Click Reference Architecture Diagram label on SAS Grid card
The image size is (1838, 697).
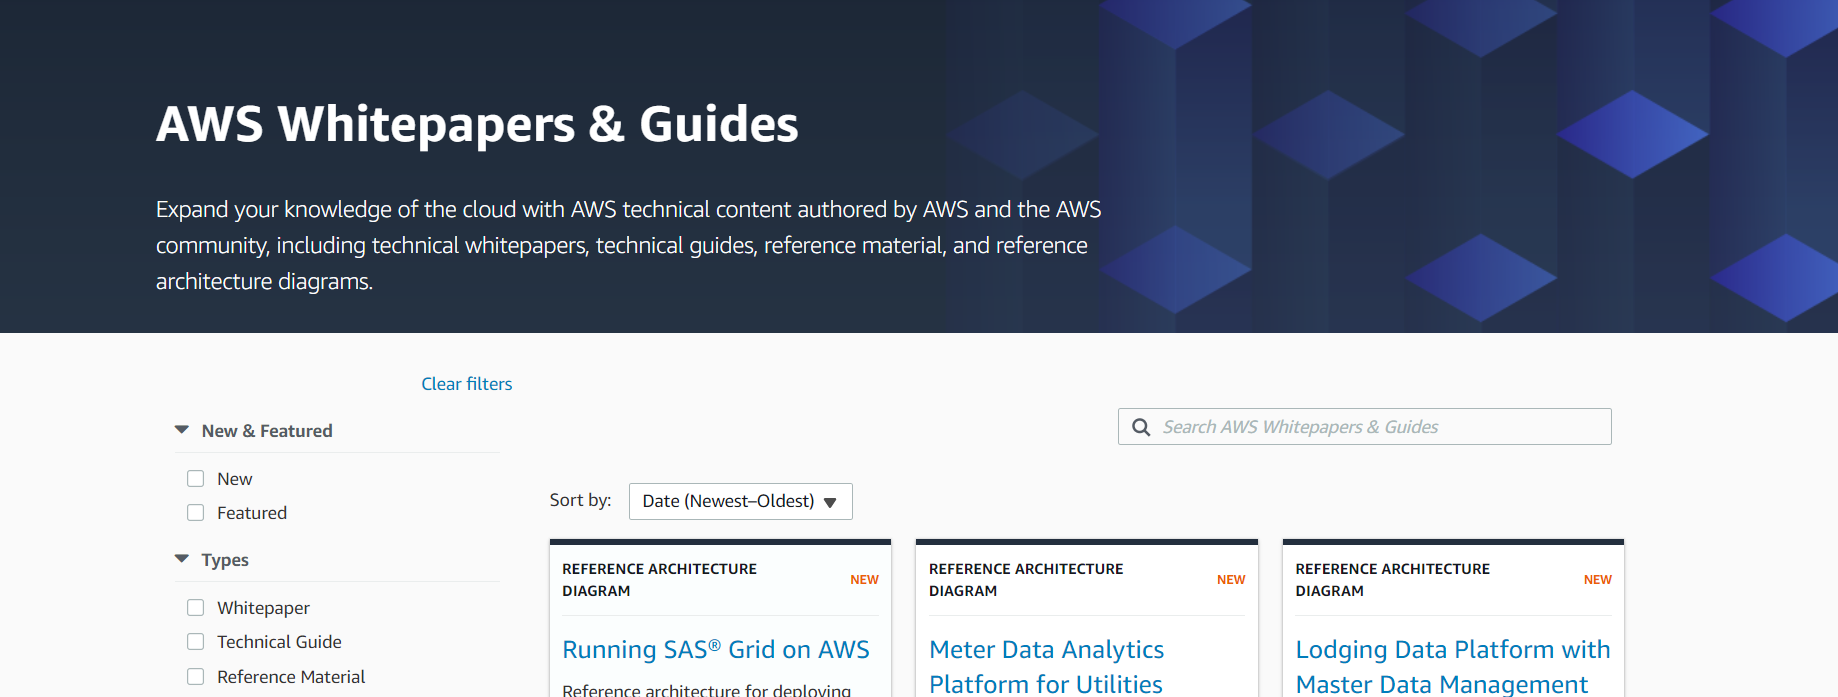tap(659, 580)
